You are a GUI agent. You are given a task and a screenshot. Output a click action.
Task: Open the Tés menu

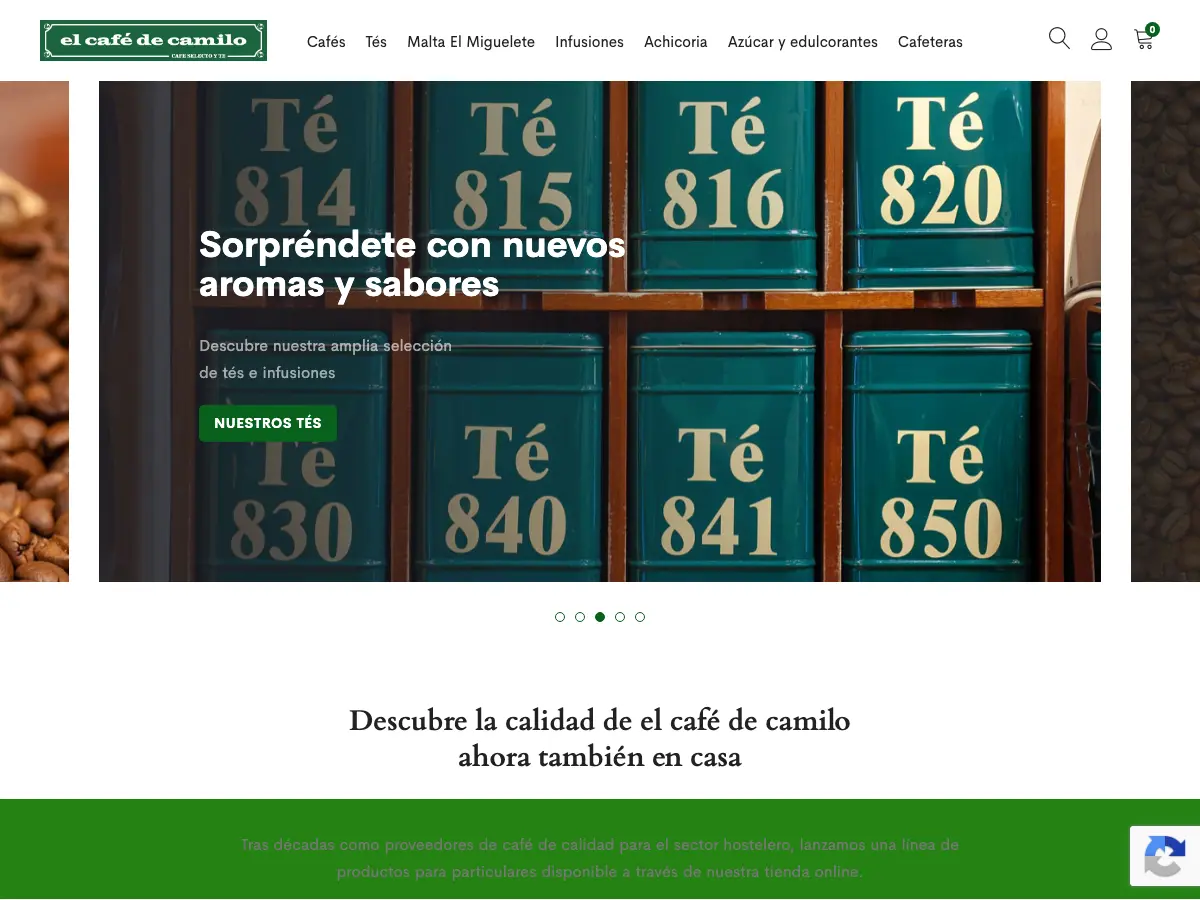coord(376,42)
